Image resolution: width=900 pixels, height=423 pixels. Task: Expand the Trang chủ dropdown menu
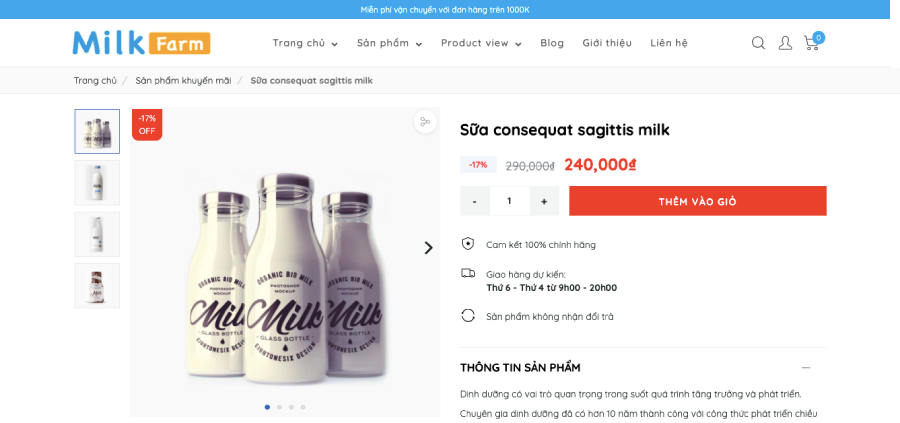click(305, 43)
